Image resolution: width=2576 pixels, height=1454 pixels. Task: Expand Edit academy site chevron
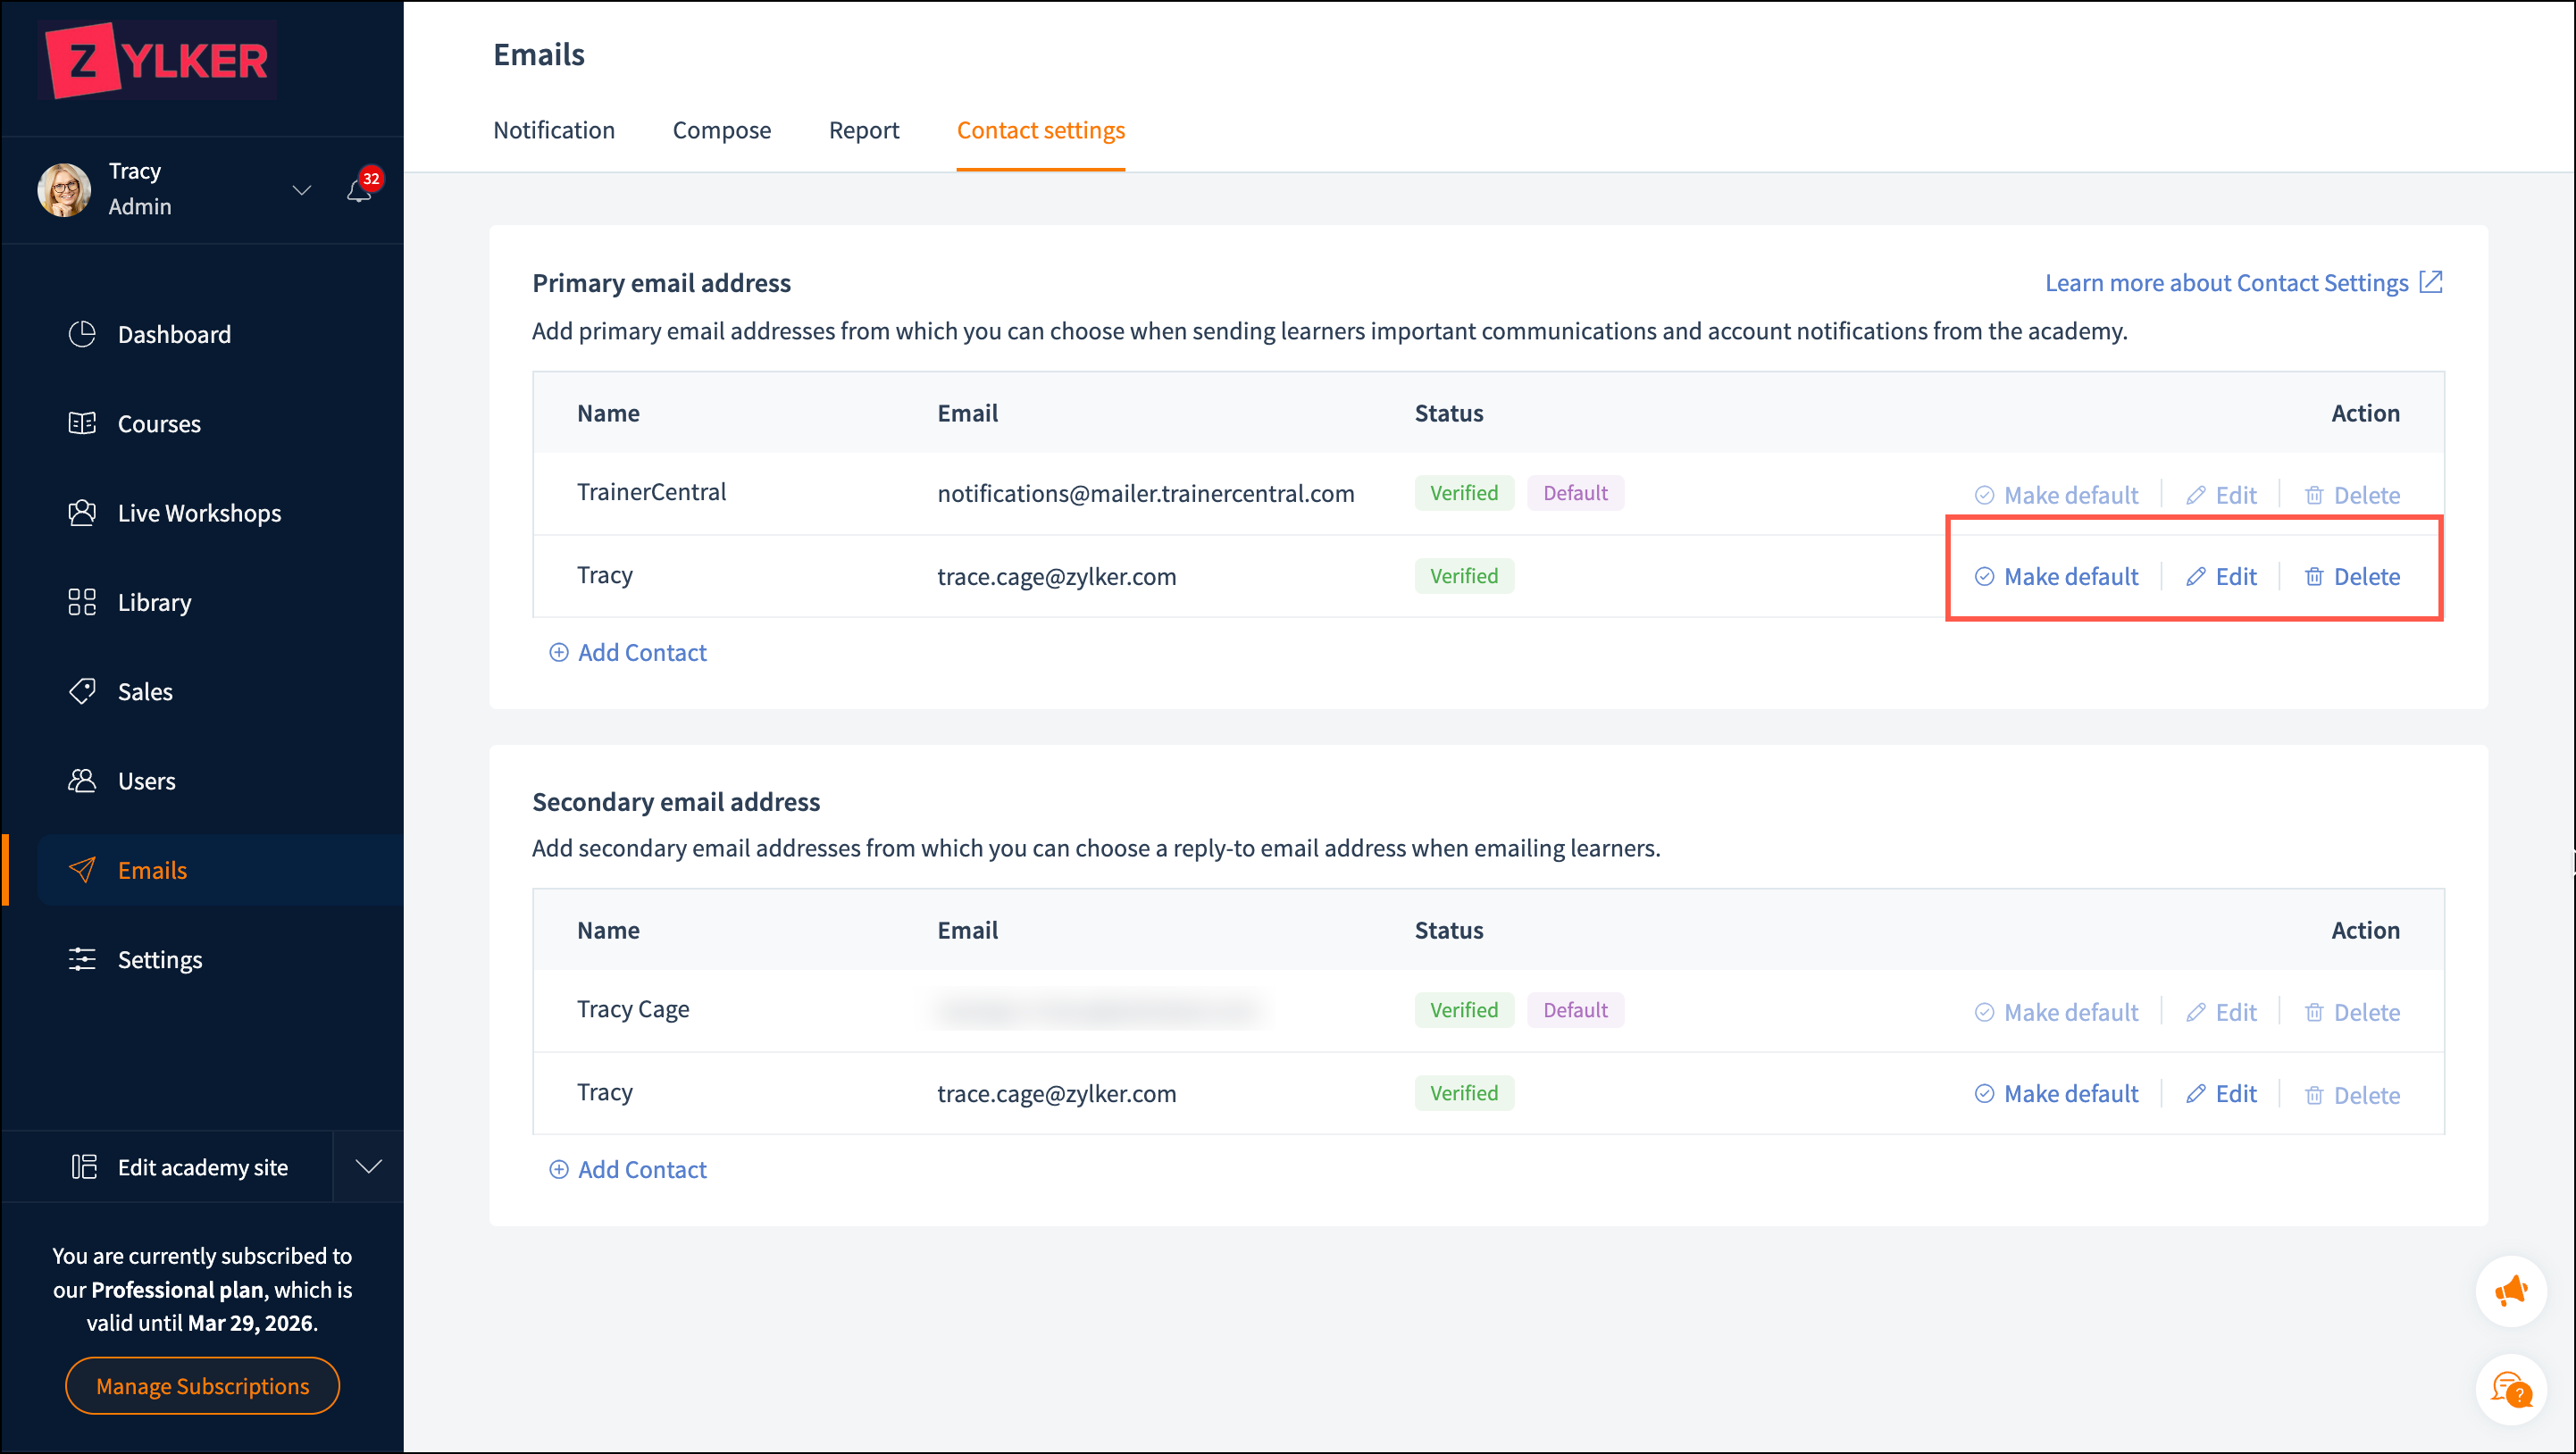[368, 1166]
